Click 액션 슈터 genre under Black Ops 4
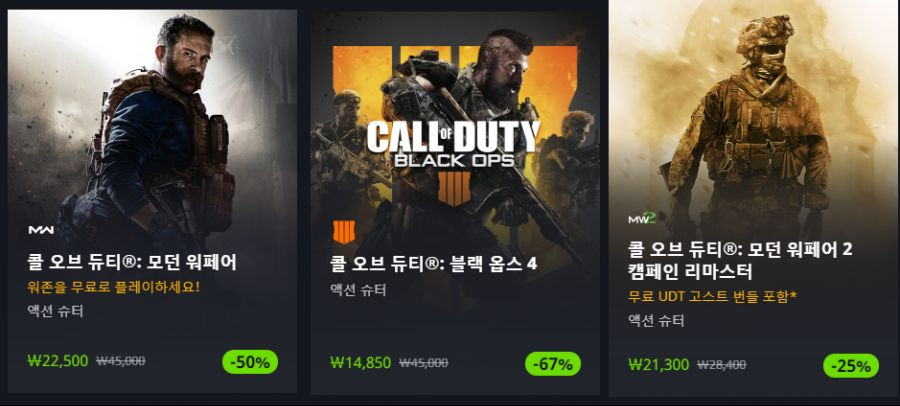This screenshot has height=406, width=900. [358, 289]
